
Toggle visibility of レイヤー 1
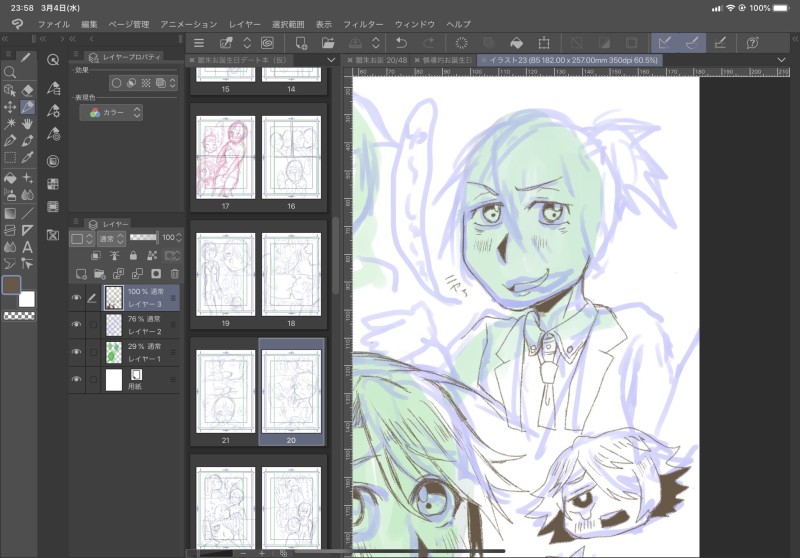click(x=77, y=352)
